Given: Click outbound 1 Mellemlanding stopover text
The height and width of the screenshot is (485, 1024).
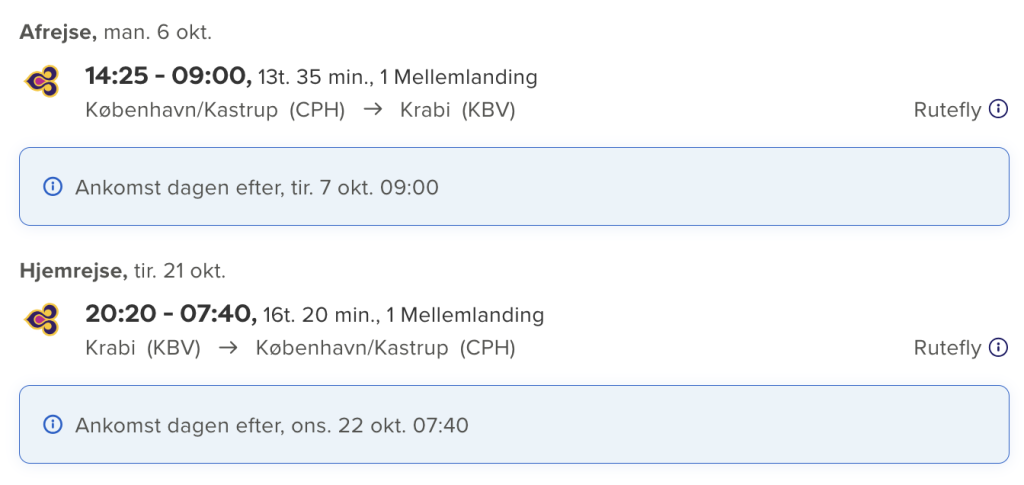Looking at the screenshot, I should pyautogui.click(x=458, y=78).
